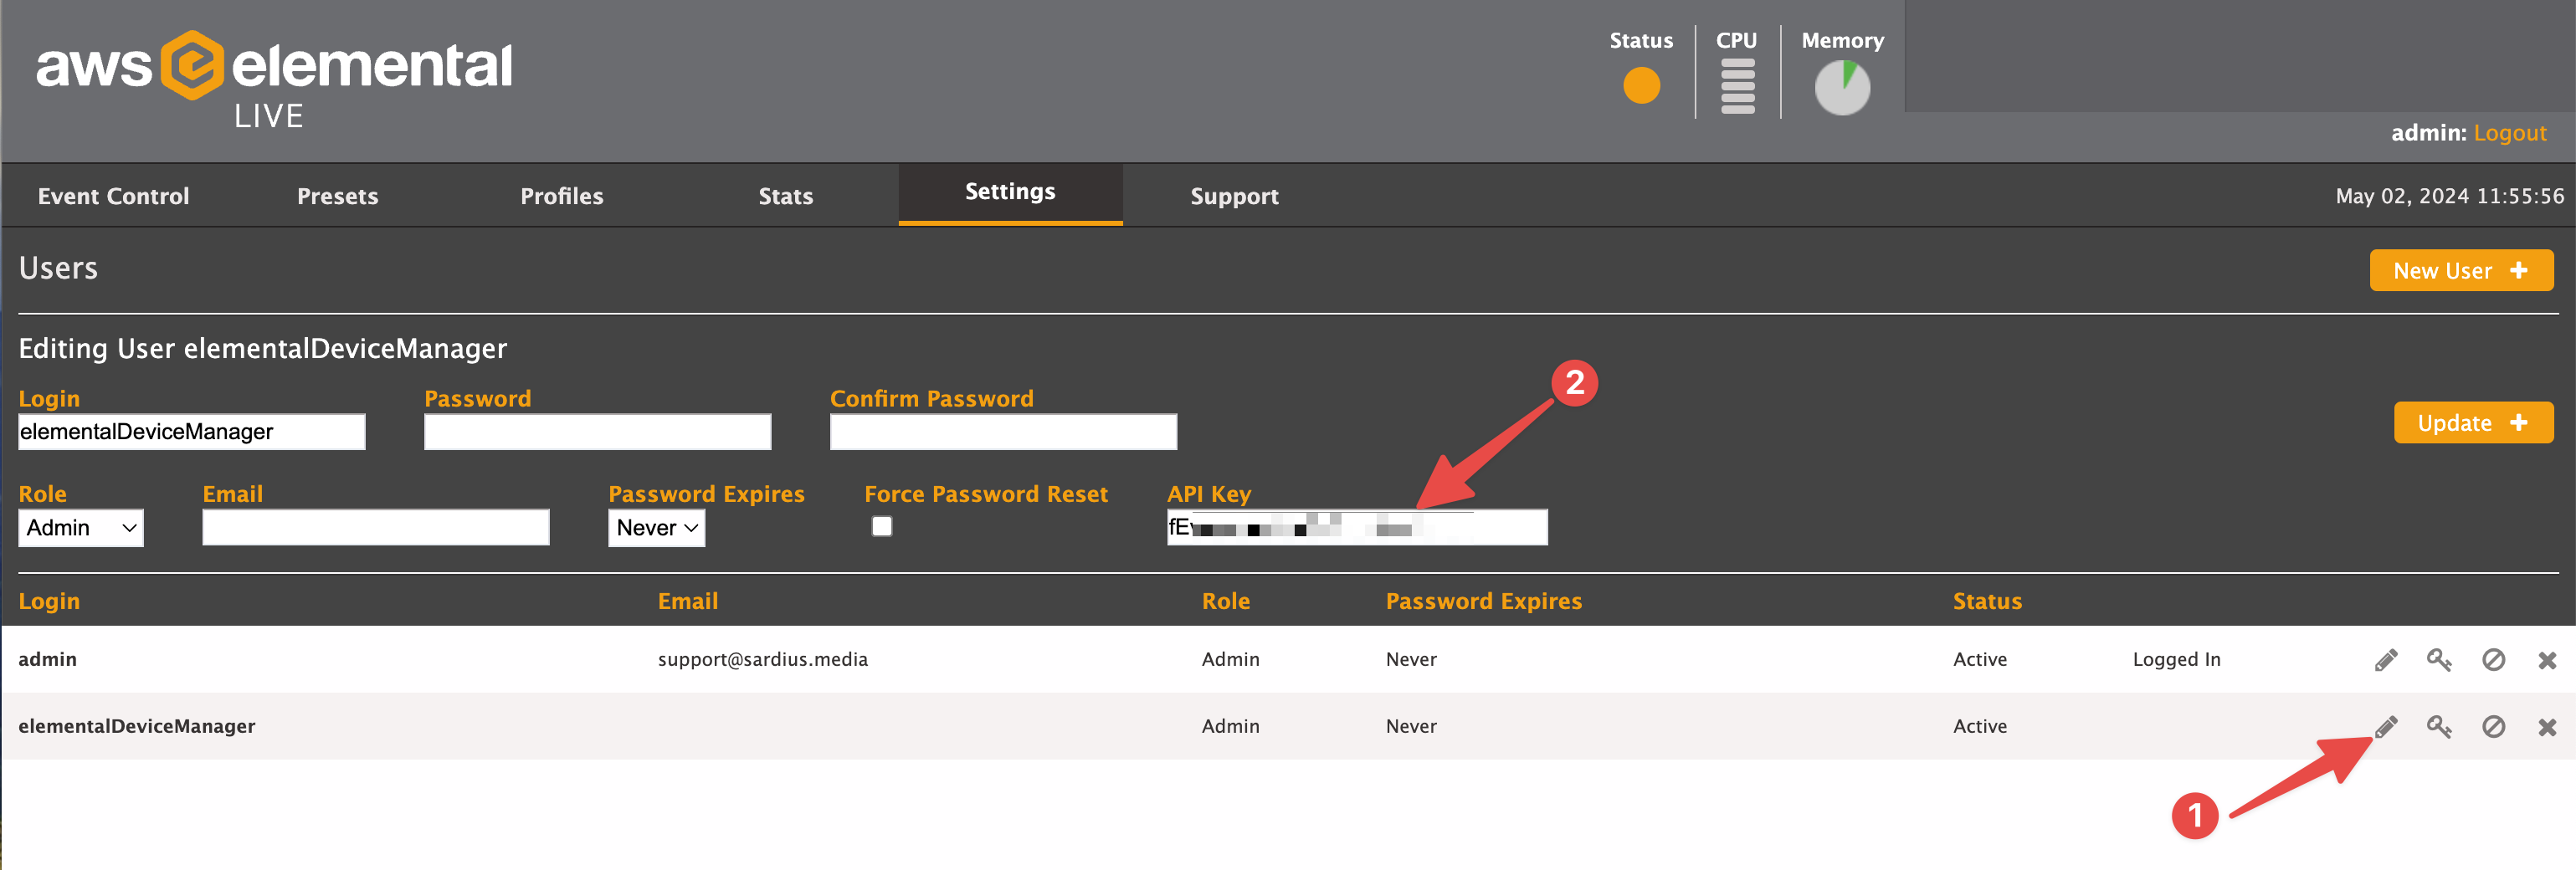Screen dimensions: 2576x870
Task: Open the Role Admin dropdown
Action: (x=81, y=528)
